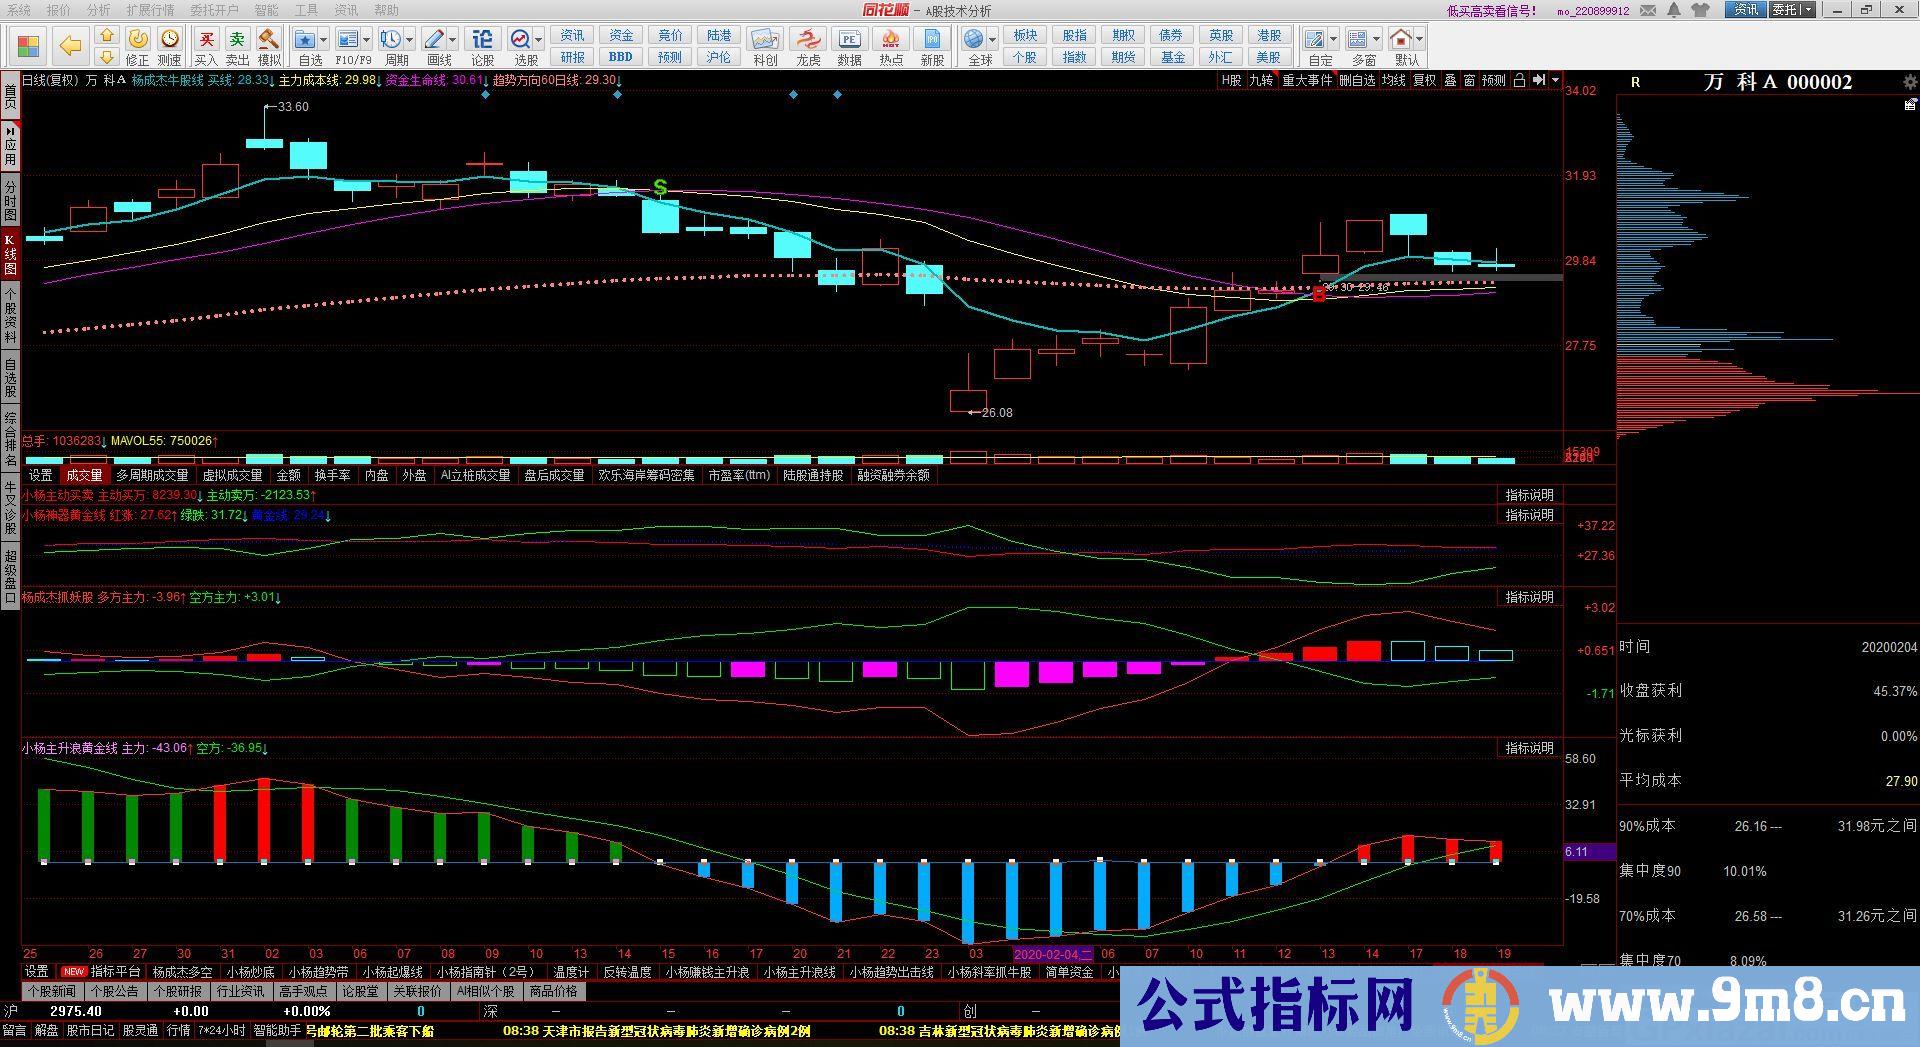
Task: Click the notification bell icon
Action: point(1673,10)
